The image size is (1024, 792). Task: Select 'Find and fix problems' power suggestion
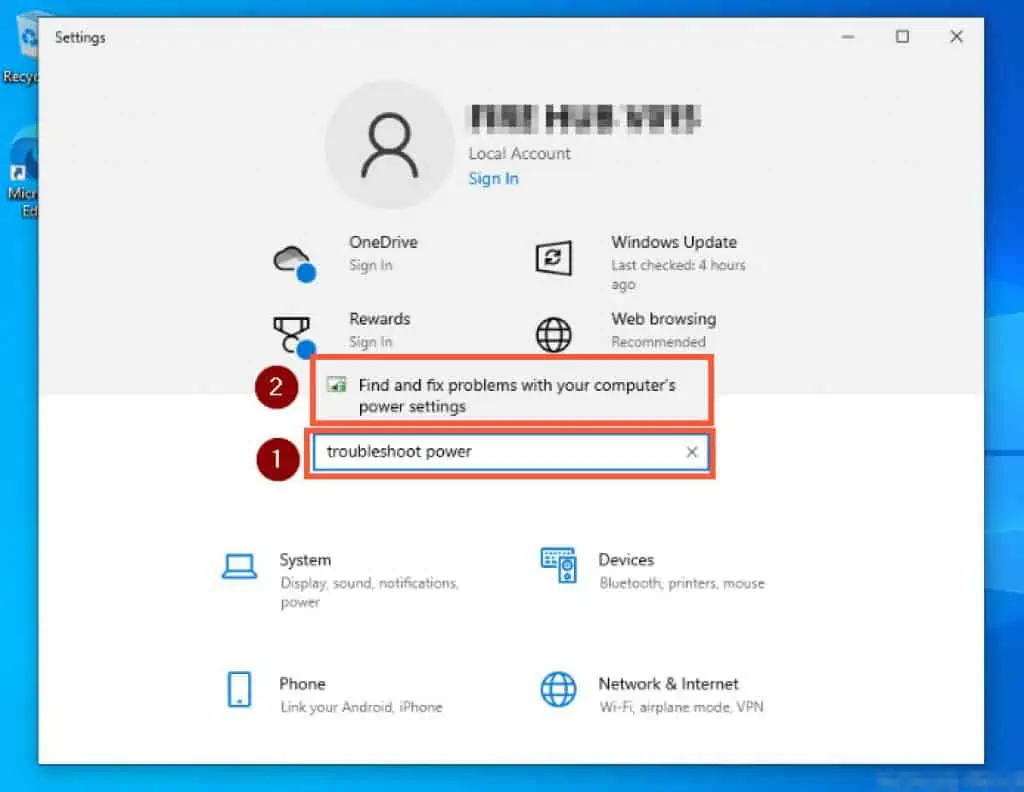click(517, 395)
